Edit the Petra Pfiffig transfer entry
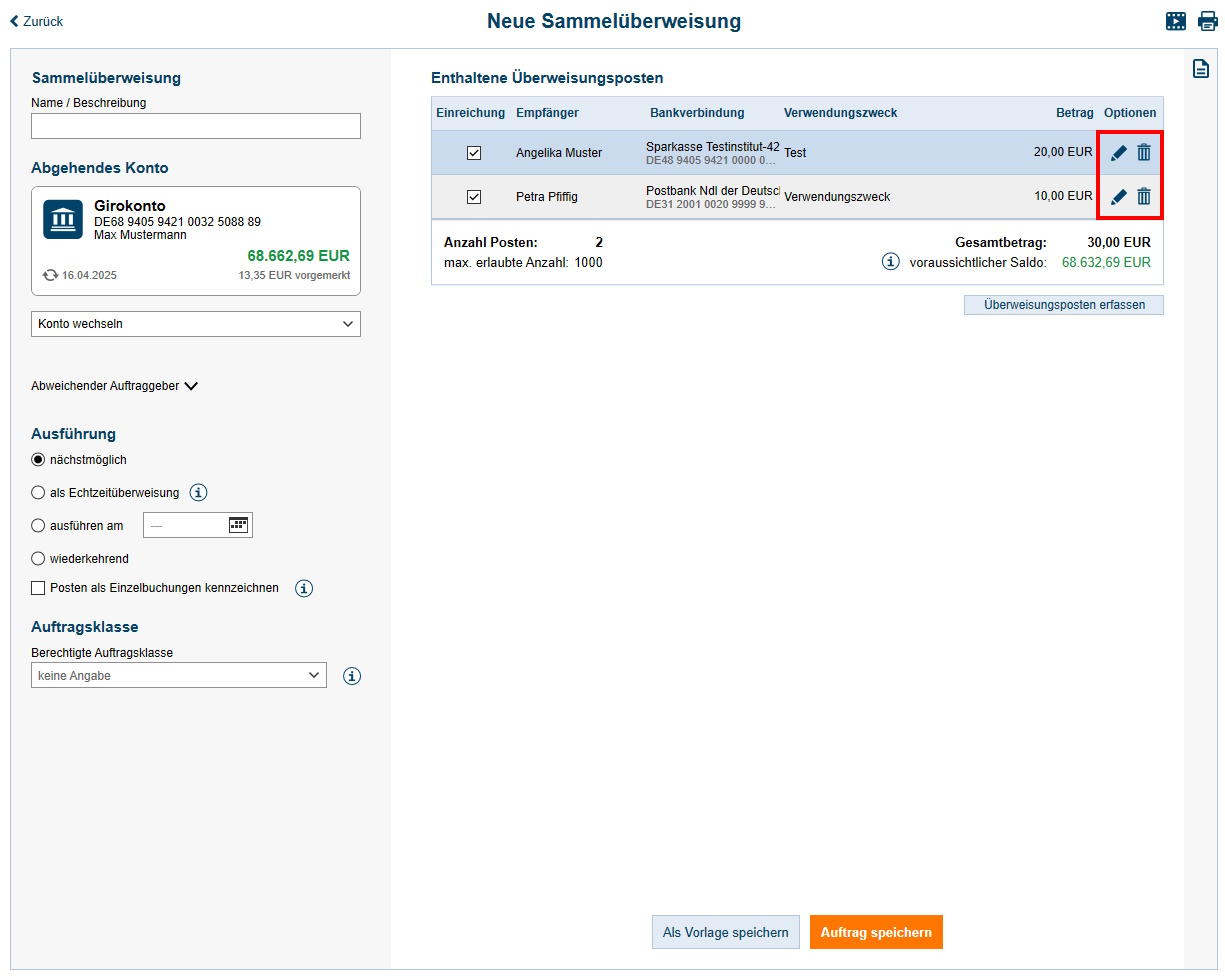Image resolution: width=1225 pixels, height=976 pixels. pyautogui.click(x=1119, y=197)
